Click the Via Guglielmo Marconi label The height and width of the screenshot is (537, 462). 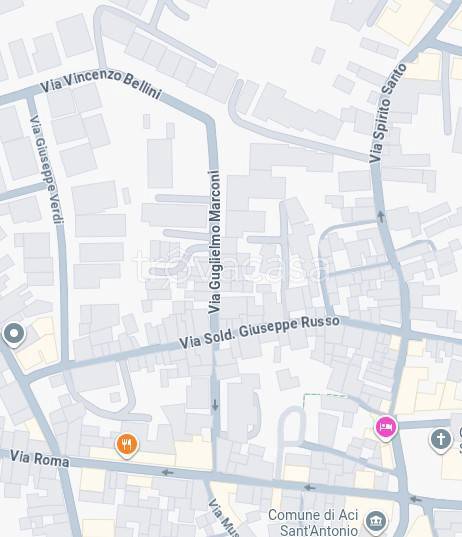pos(215,242)
